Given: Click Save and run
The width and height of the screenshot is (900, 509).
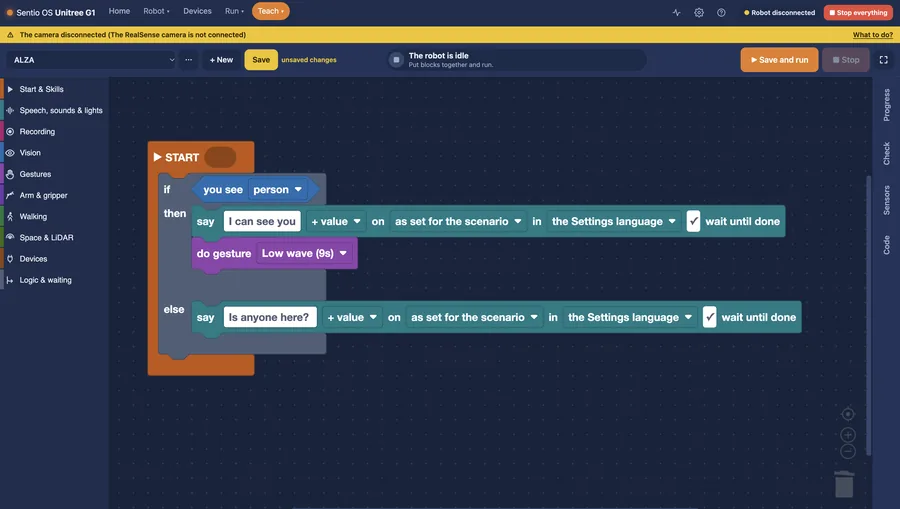Looking at the screenshot, I should tap(779, 60).
